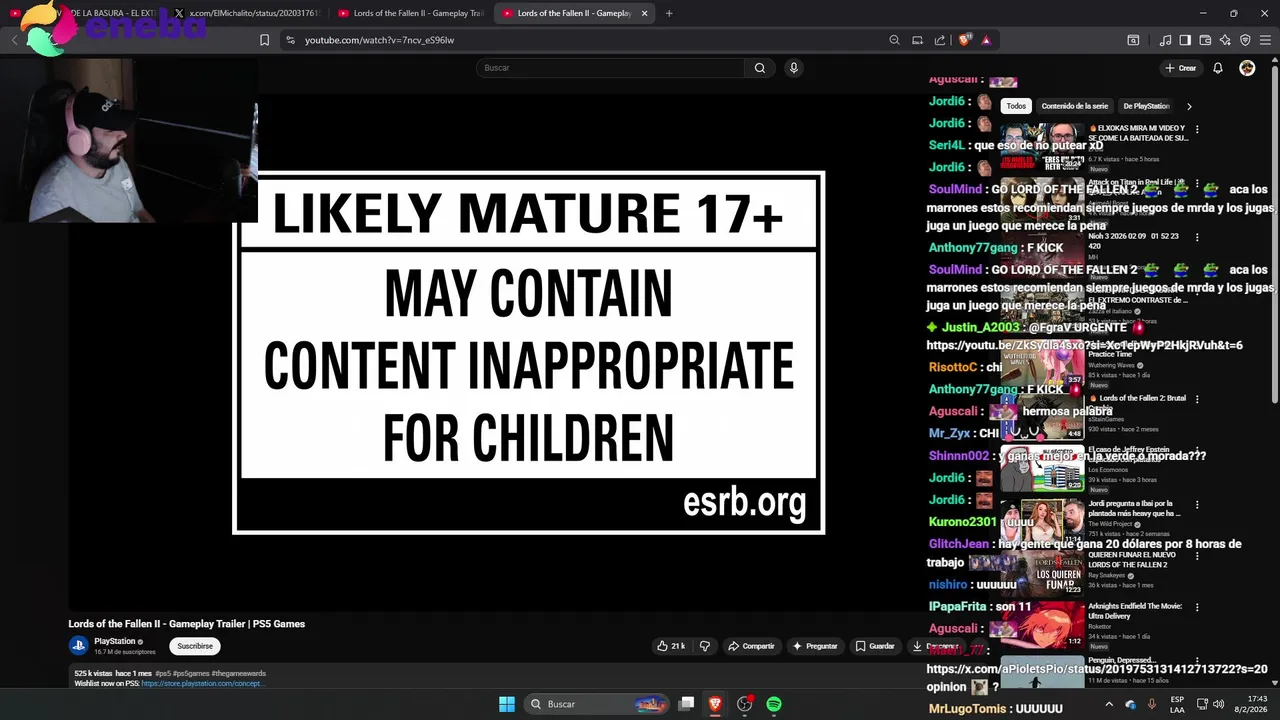Click the Brave Shields lion icon
Image resolution: width=1280 pixels, height=720 pixels.
(965, 40)
